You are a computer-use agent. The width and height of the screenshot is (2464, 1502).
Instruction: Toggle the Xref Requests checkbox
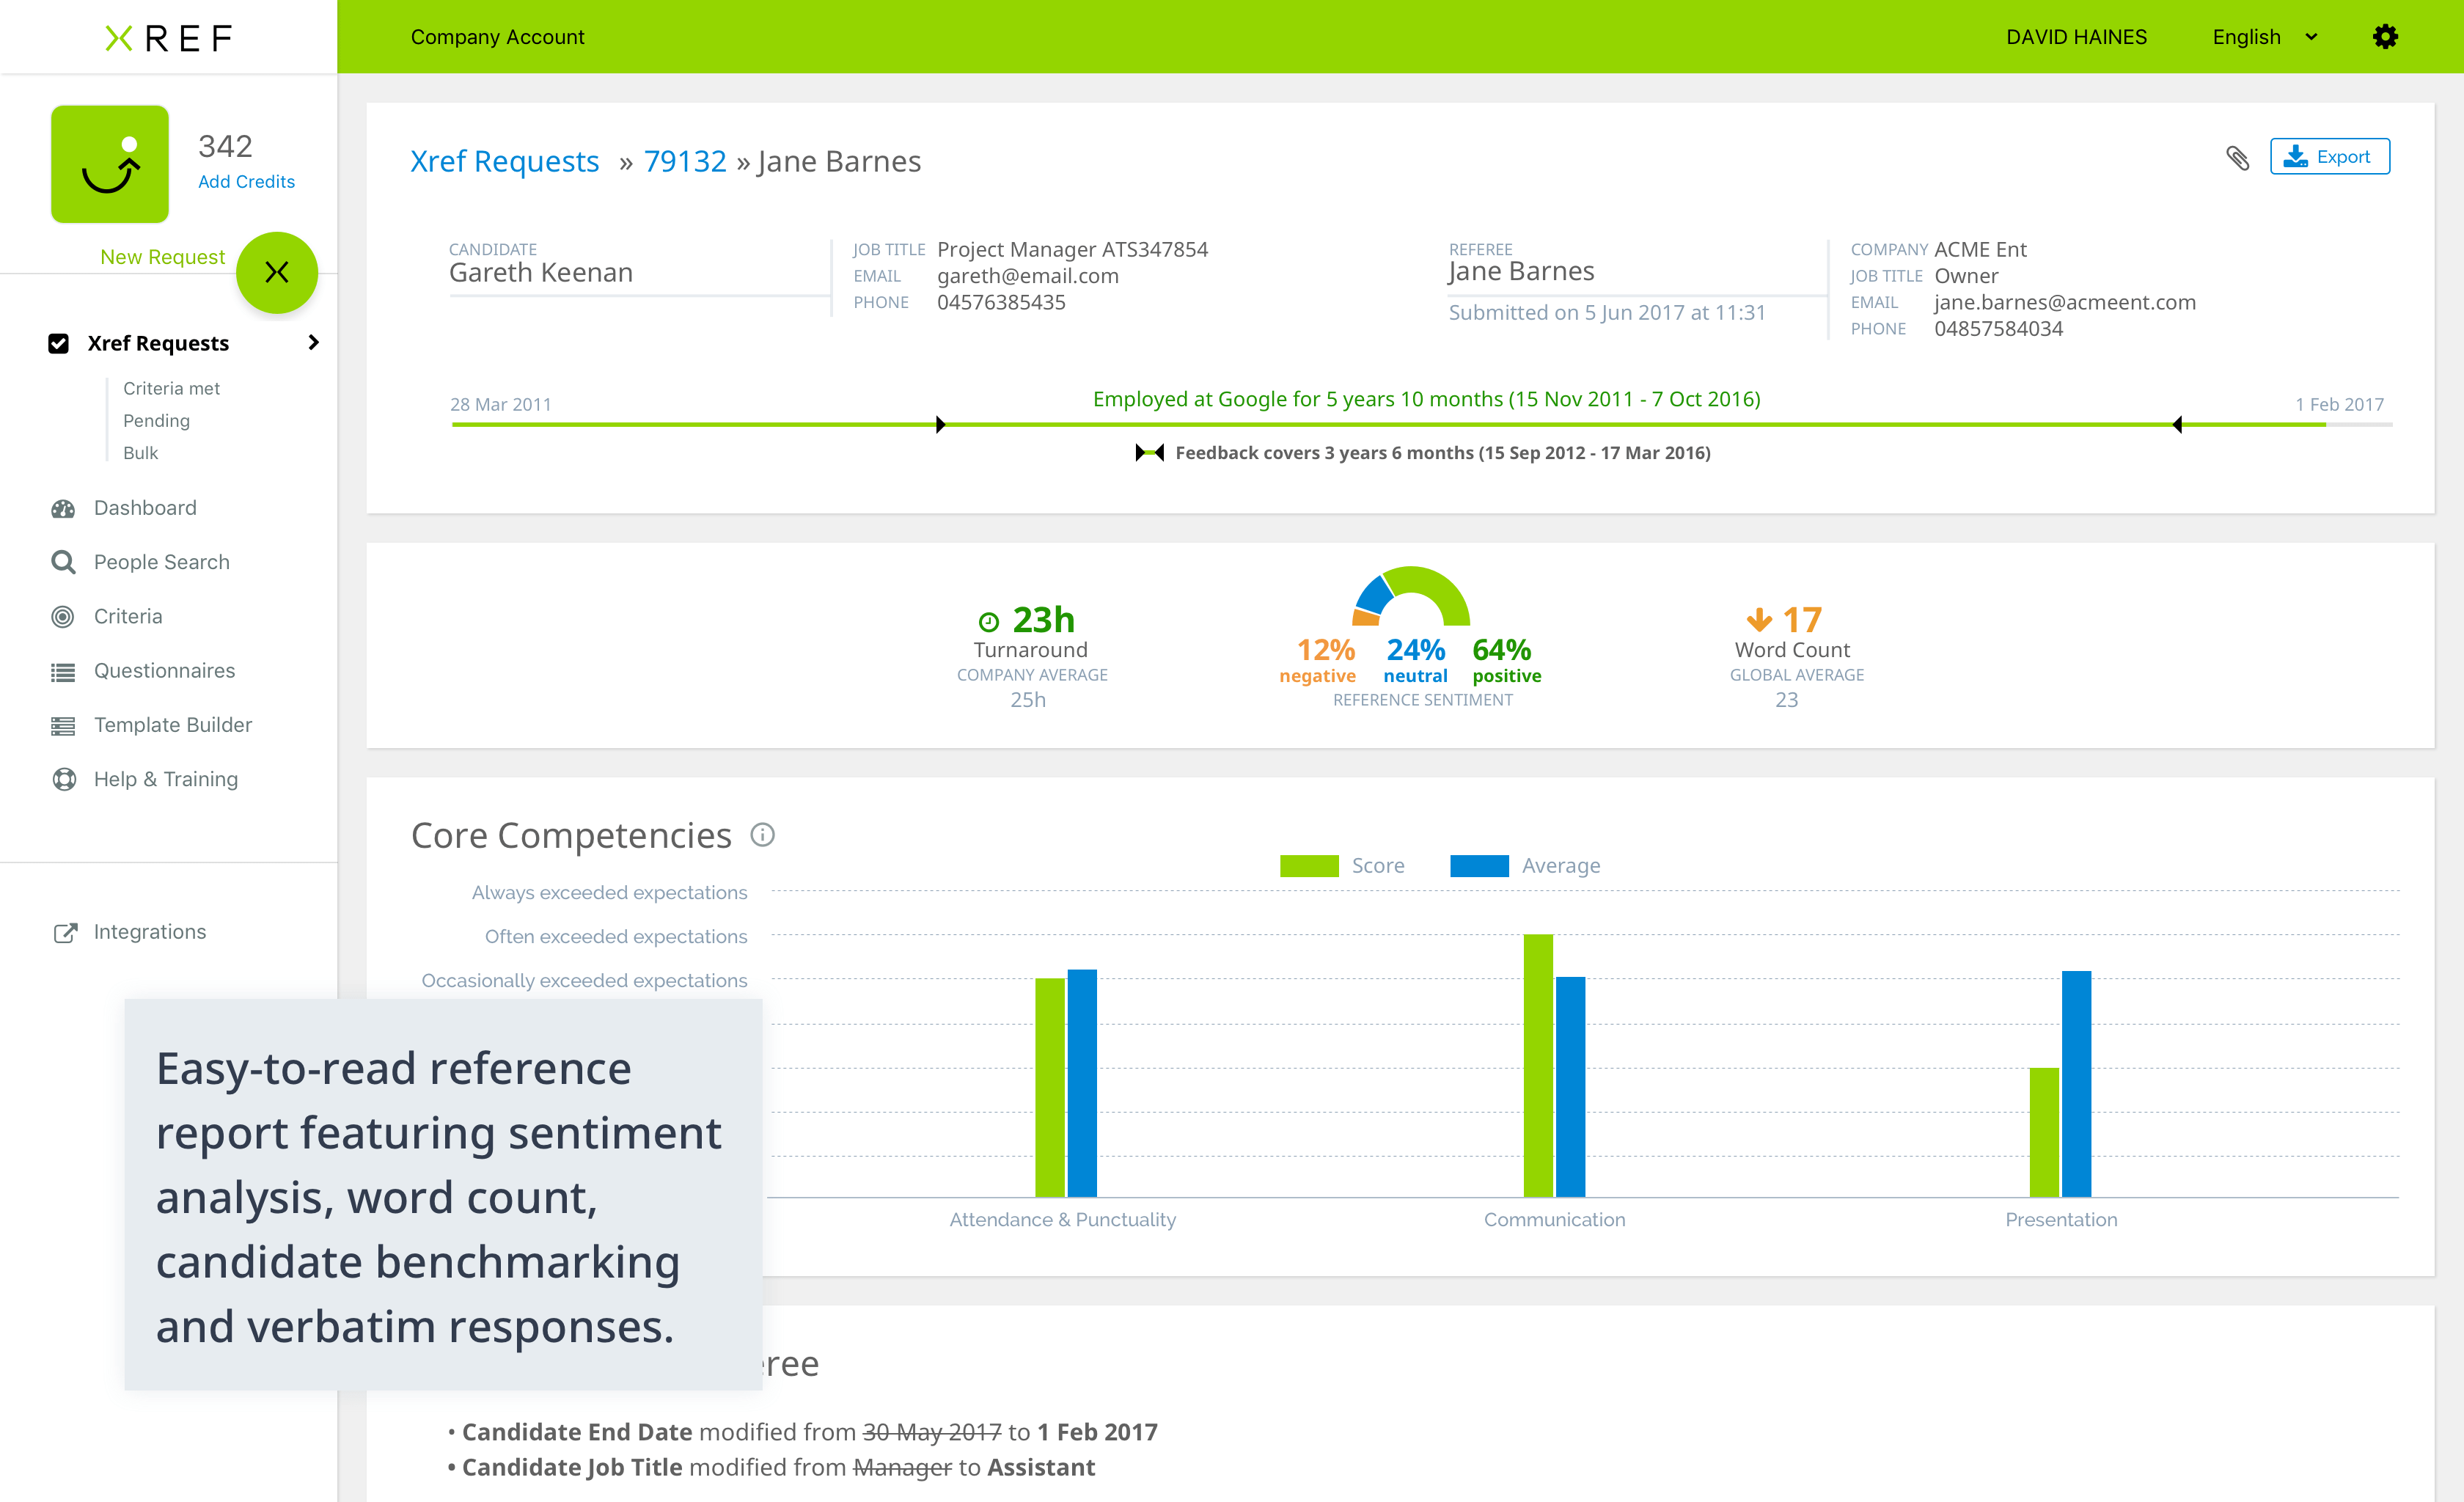pos(59,343)
